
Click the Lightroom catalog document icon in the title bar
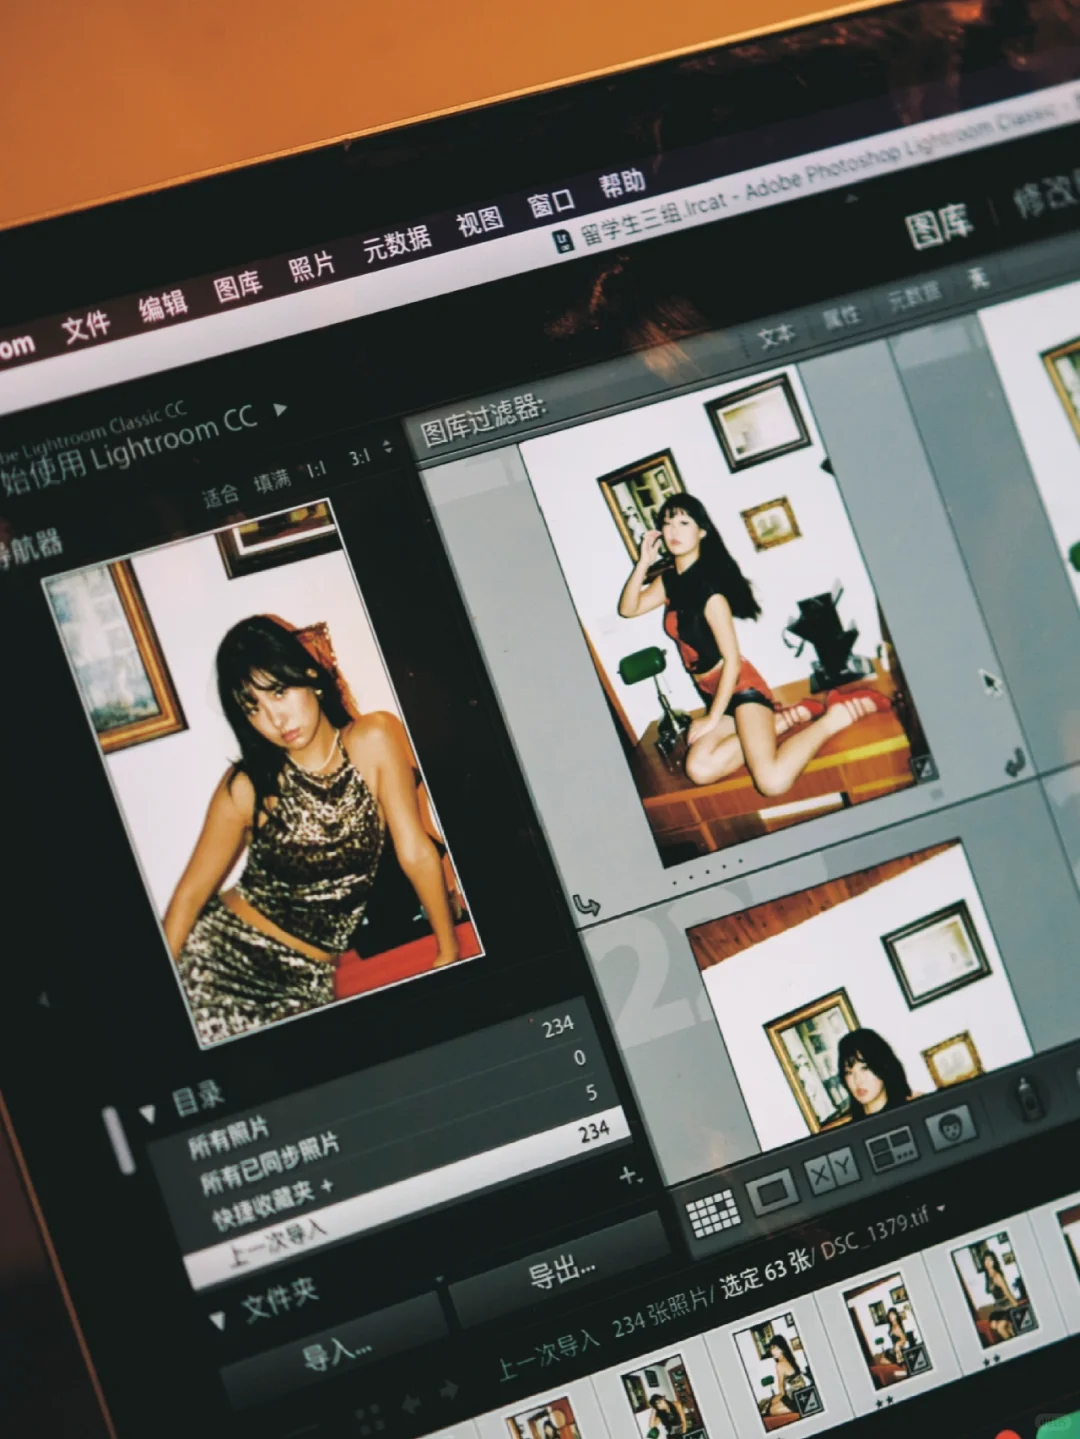[564, 240]
